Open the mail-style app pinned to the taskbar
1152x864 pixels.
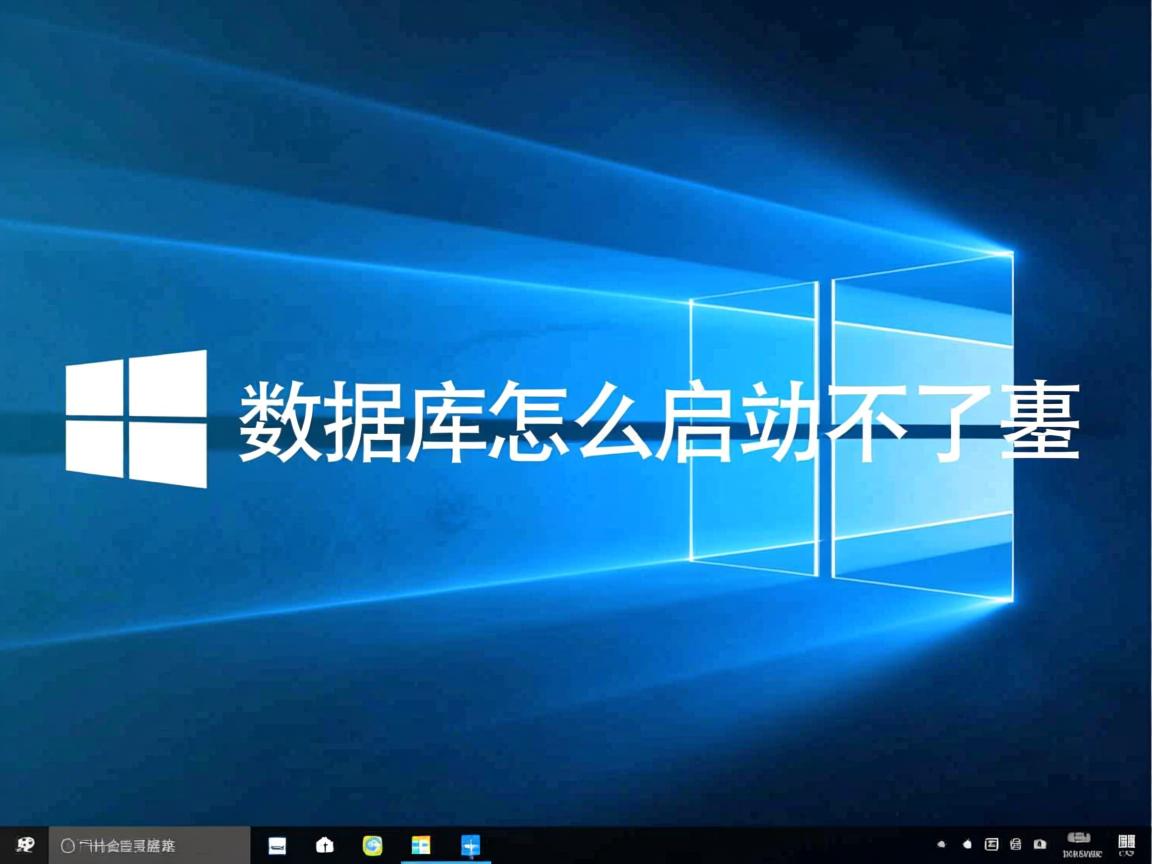point(276,845)
